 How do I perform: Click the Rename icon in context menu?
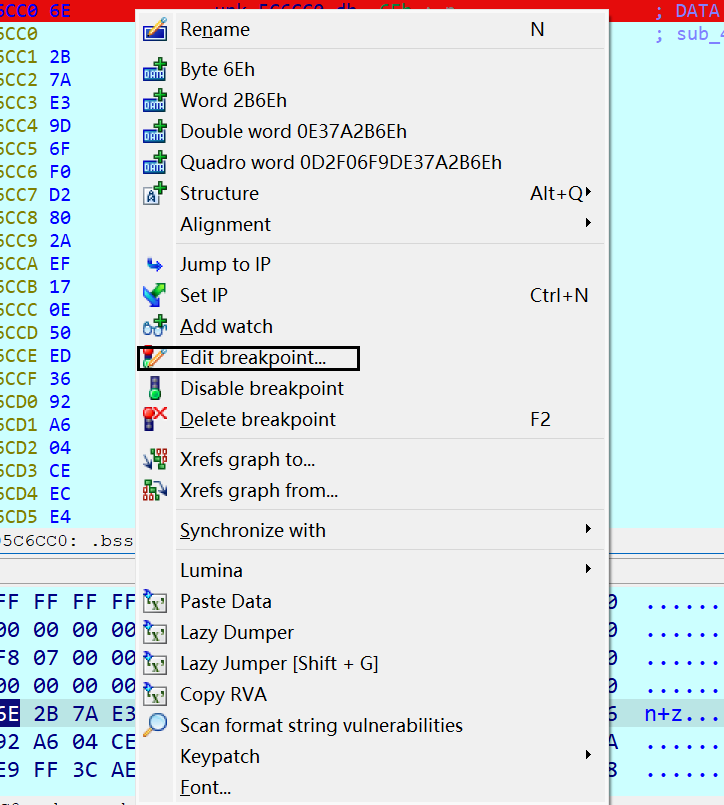155,30
